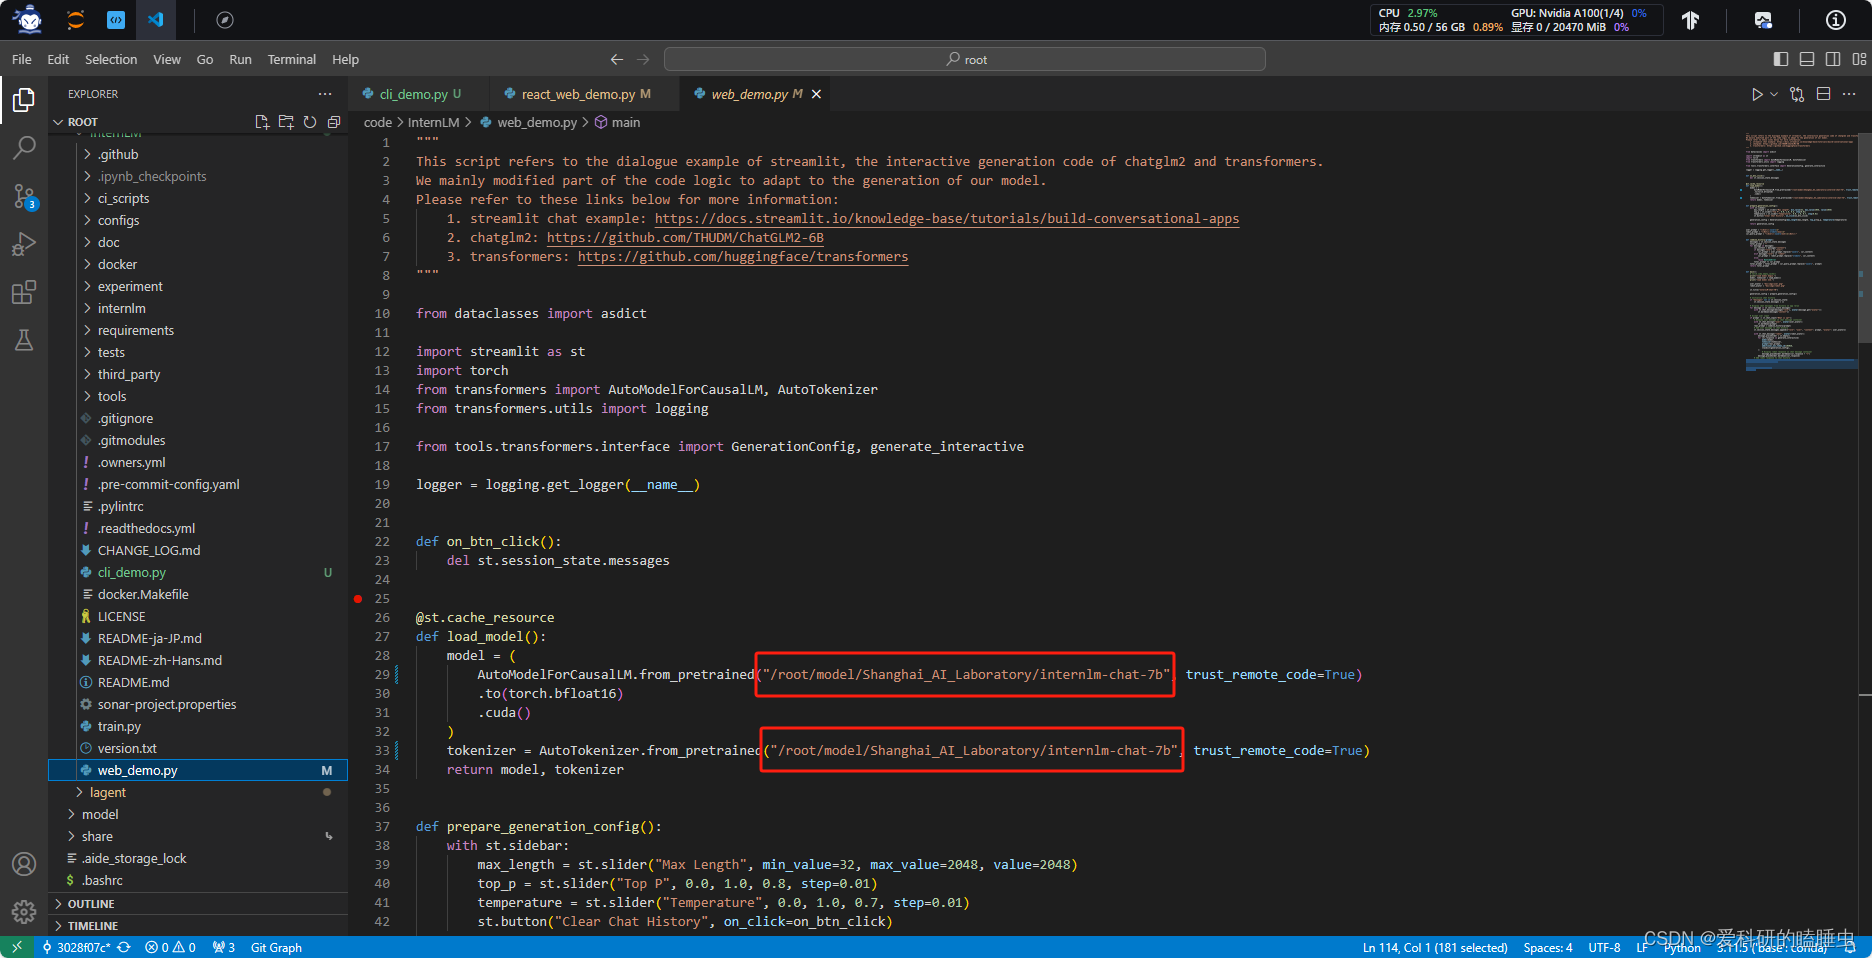
Task: Run the Python file with play icon
Action: click(1757, 94)
